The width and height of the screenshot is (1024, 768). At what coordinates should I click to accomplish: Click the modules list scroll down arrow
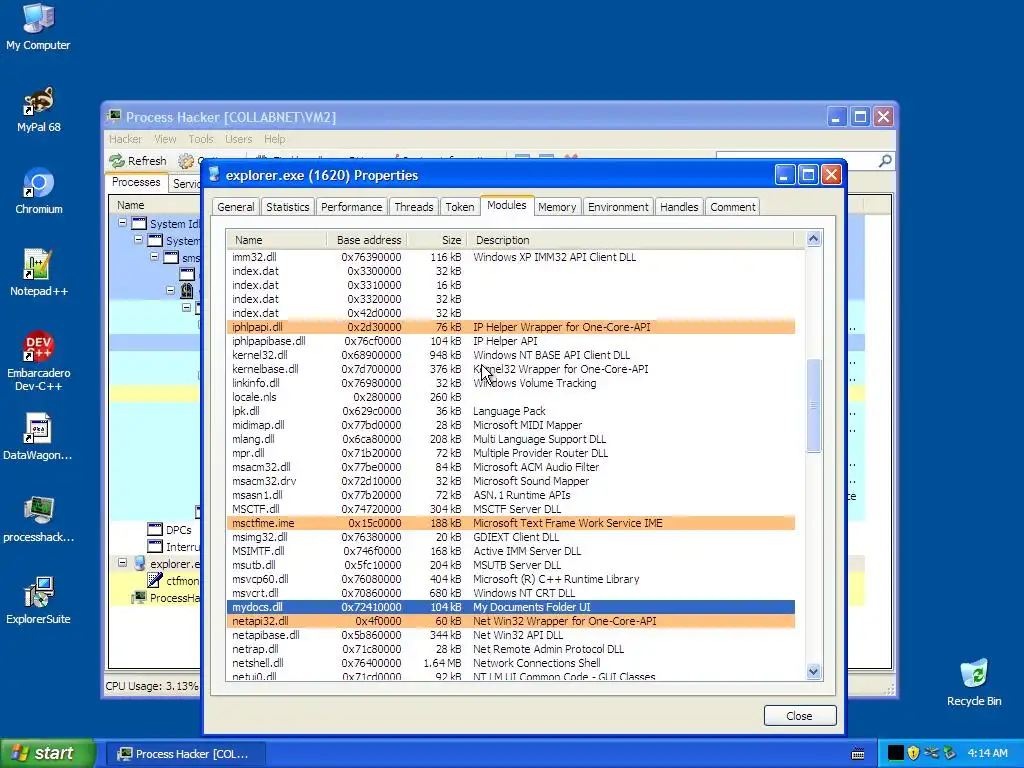click(813, 671)
